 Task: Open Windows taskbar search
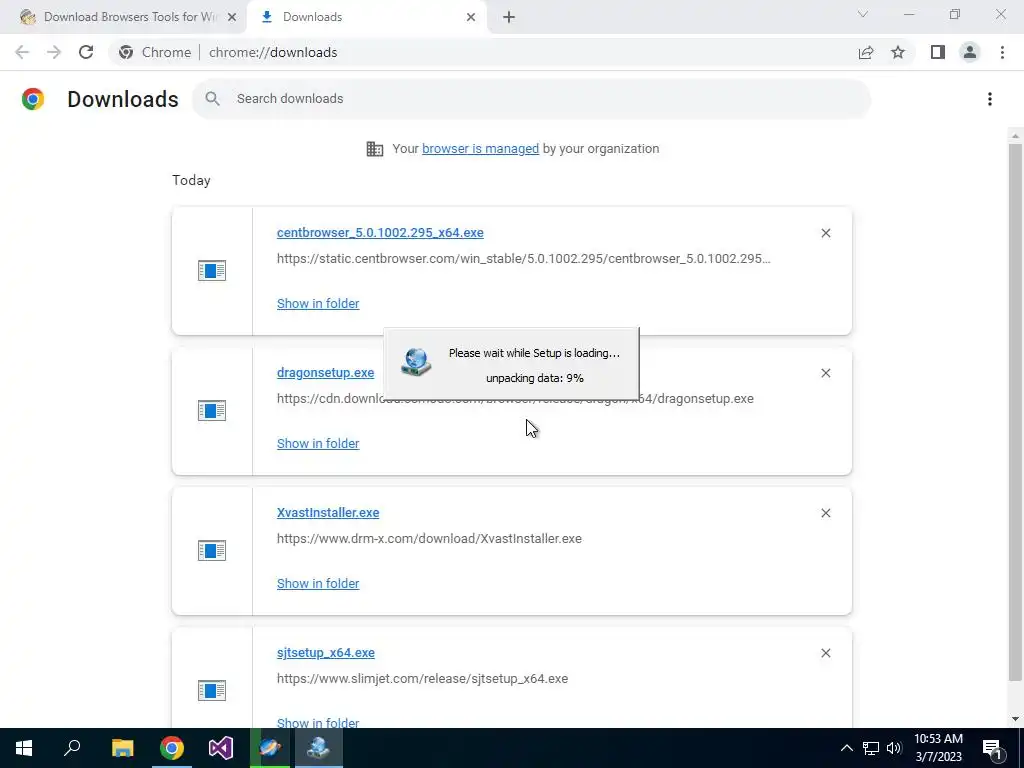click(72, 748)
